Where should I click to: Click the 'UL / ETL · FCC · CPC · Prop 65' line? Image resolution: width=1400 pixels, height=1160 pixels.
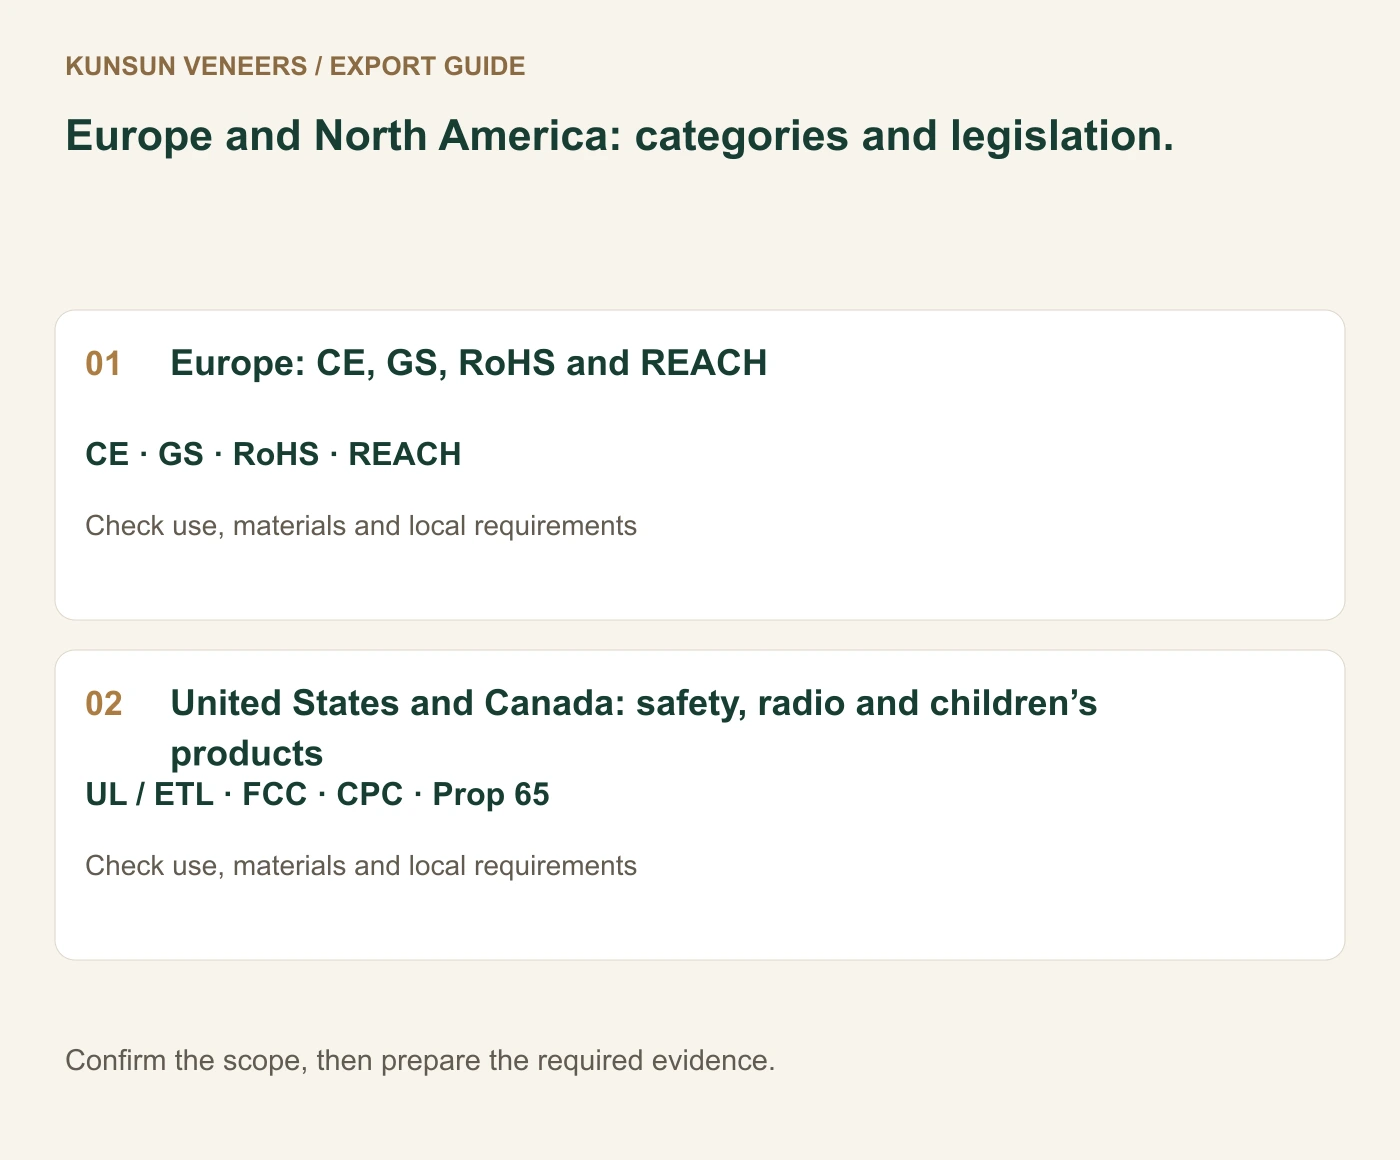[317, 794]
